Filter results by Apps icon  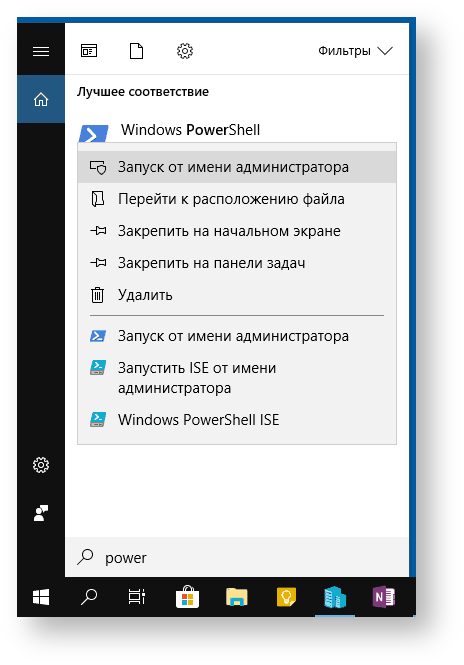click(89, 51)
